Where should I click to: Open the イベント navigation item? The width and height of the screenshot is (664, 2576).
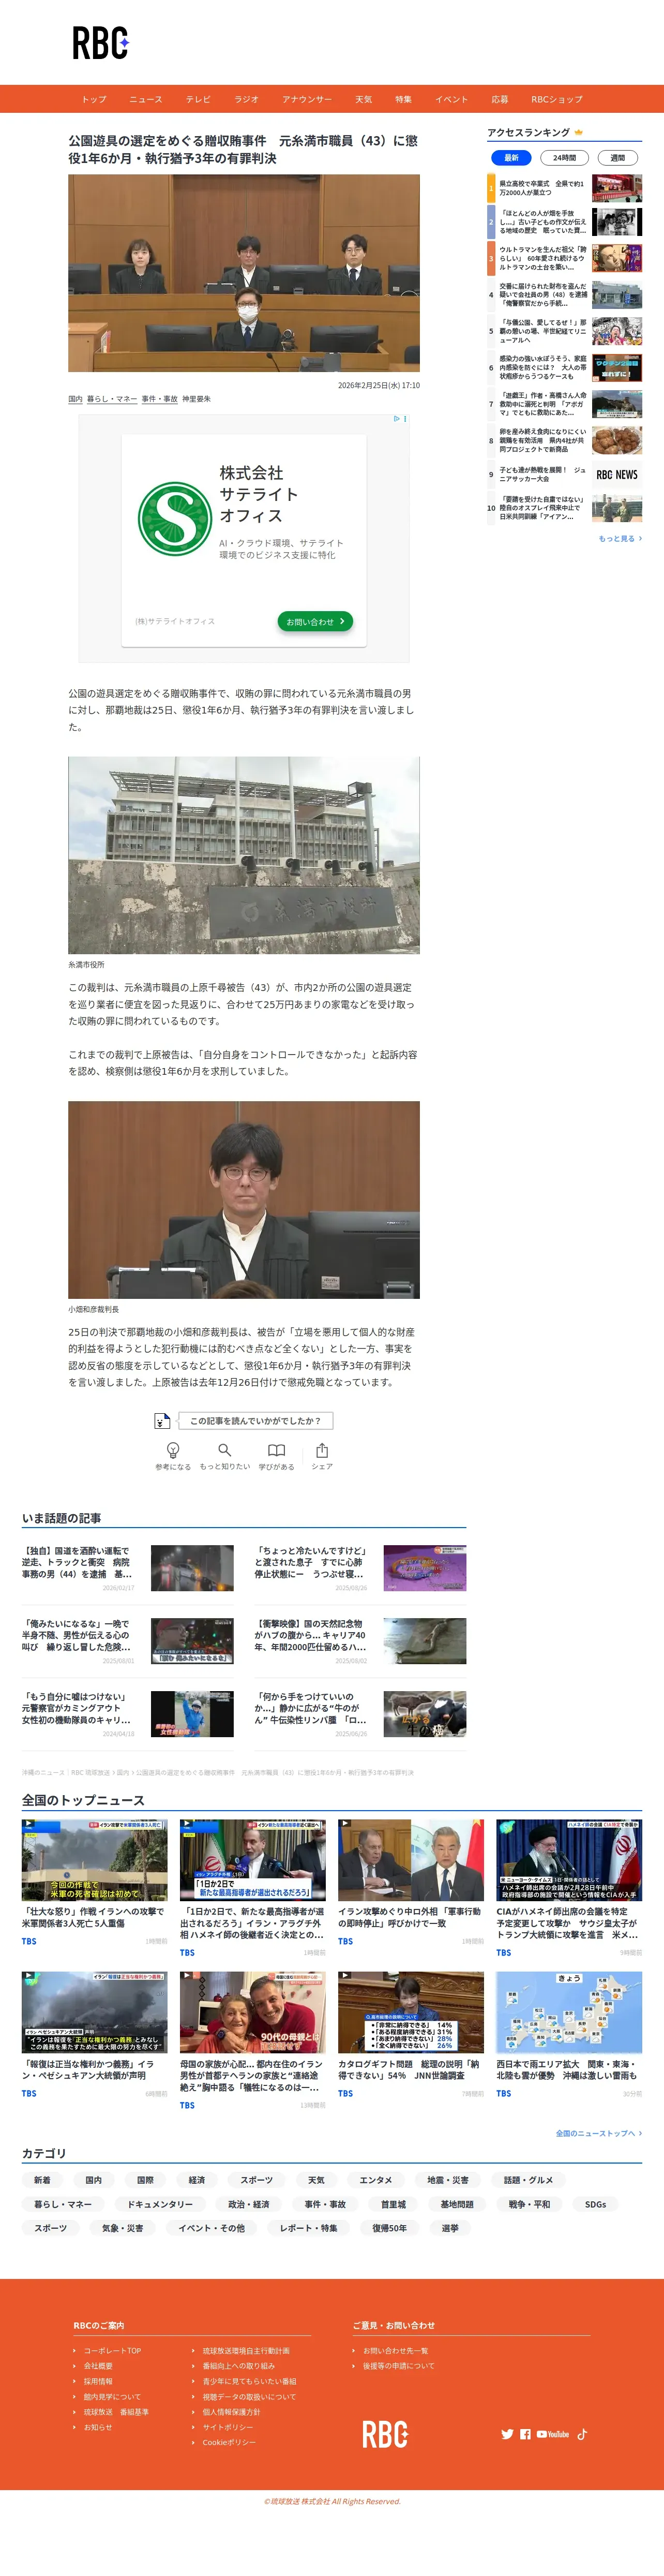451,99
